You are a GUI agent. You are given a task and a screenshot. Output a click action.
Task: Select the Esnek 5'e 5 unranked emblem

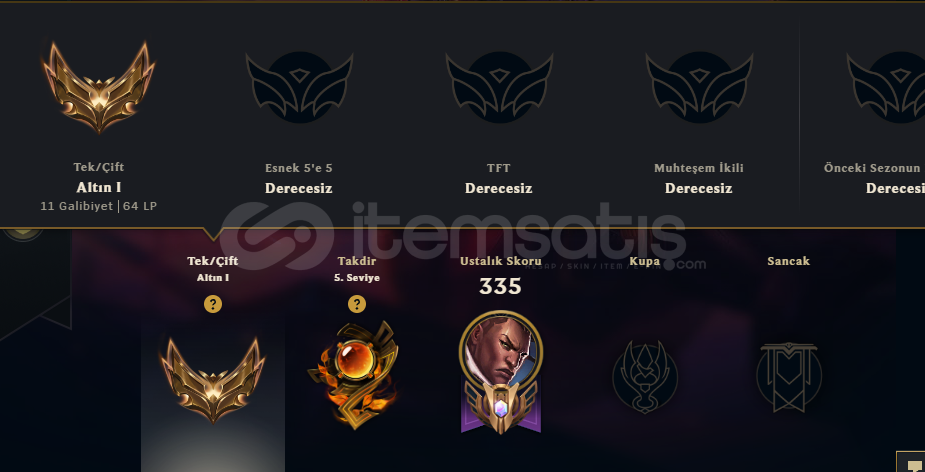pos(299,87)
